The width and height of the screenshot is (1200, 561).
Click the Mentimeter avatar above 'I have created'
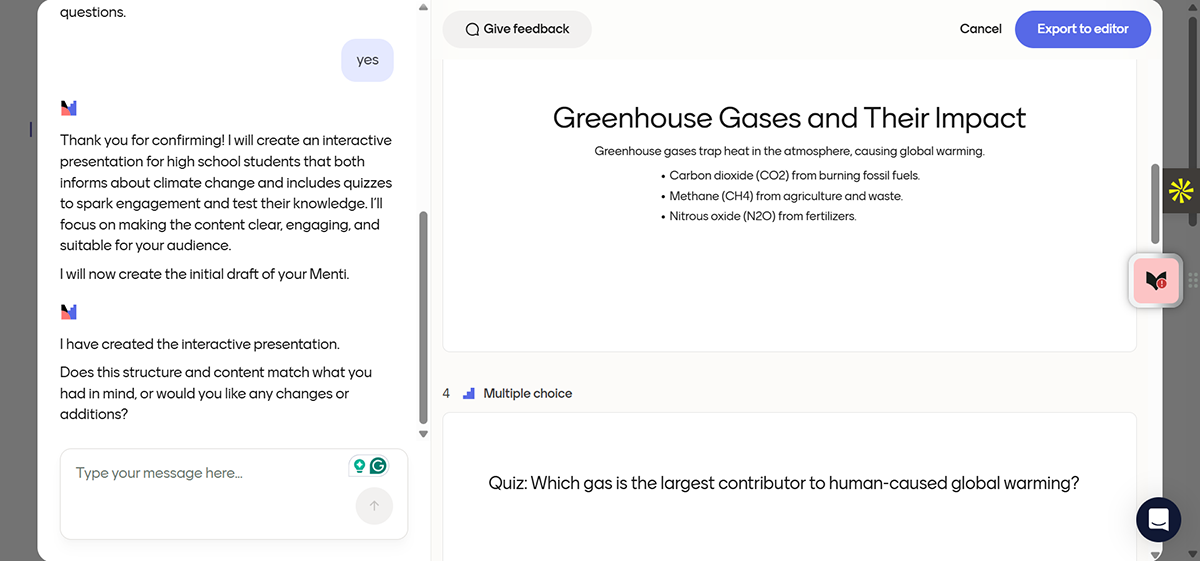[x=68, y=312]
